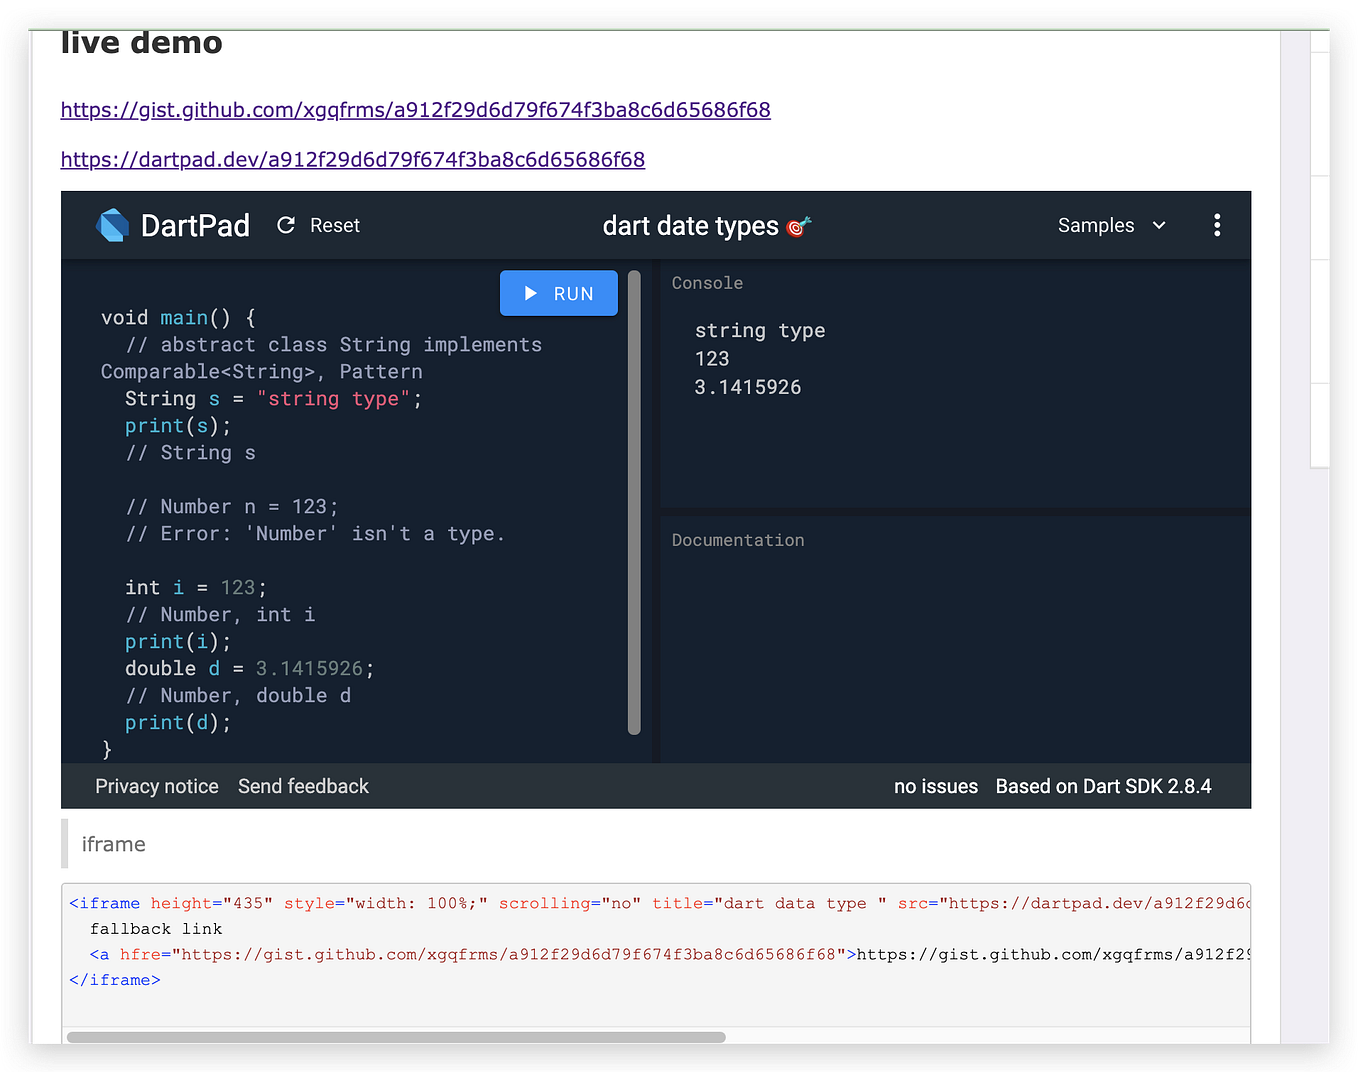Click the '// abstract class String implements' comment
Viewport: 1358px width, 1072px height.
click(x=334, y=345)
